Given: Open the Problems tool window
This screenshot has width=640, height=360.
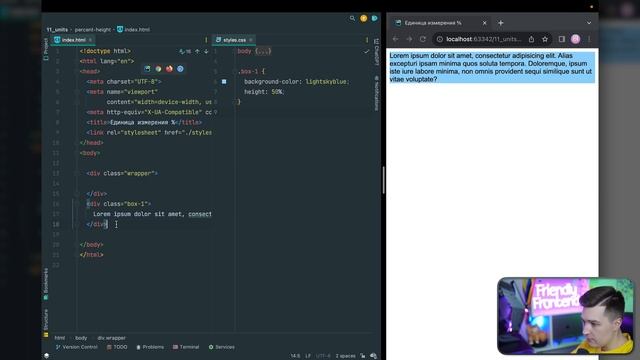Looking at the screenshot, I should (150, 347).
